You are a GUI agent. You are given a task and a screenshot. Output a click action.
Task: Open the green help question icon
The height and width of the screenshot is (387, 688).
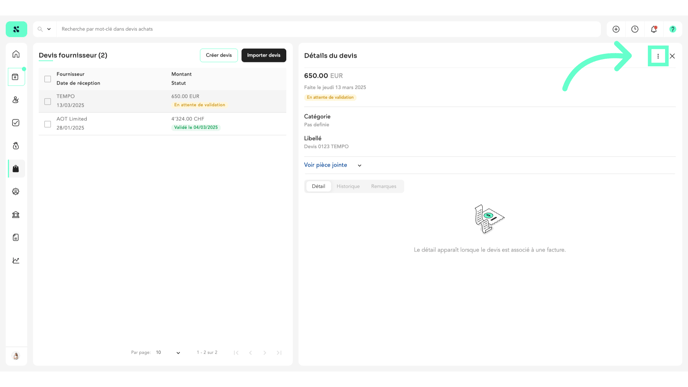672,29
